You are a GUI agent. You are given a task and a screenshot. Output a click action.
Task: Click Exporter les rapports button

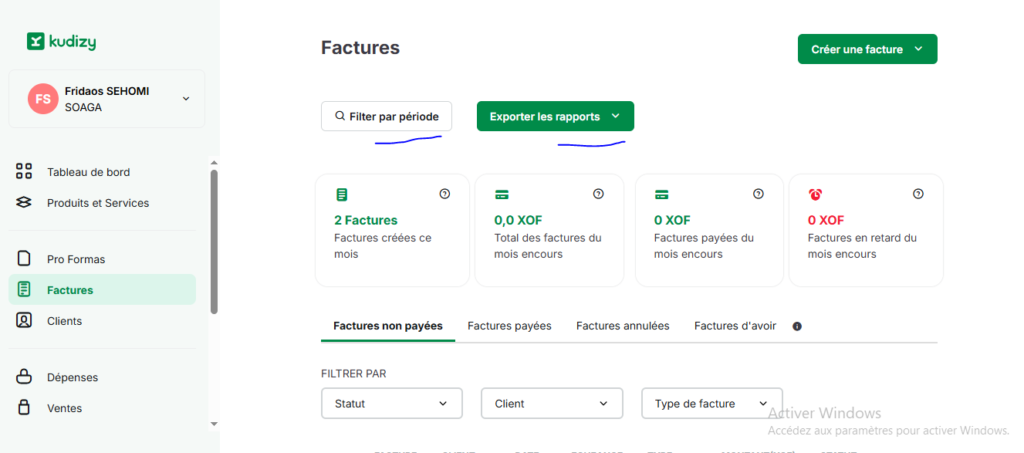click(554, 116)
